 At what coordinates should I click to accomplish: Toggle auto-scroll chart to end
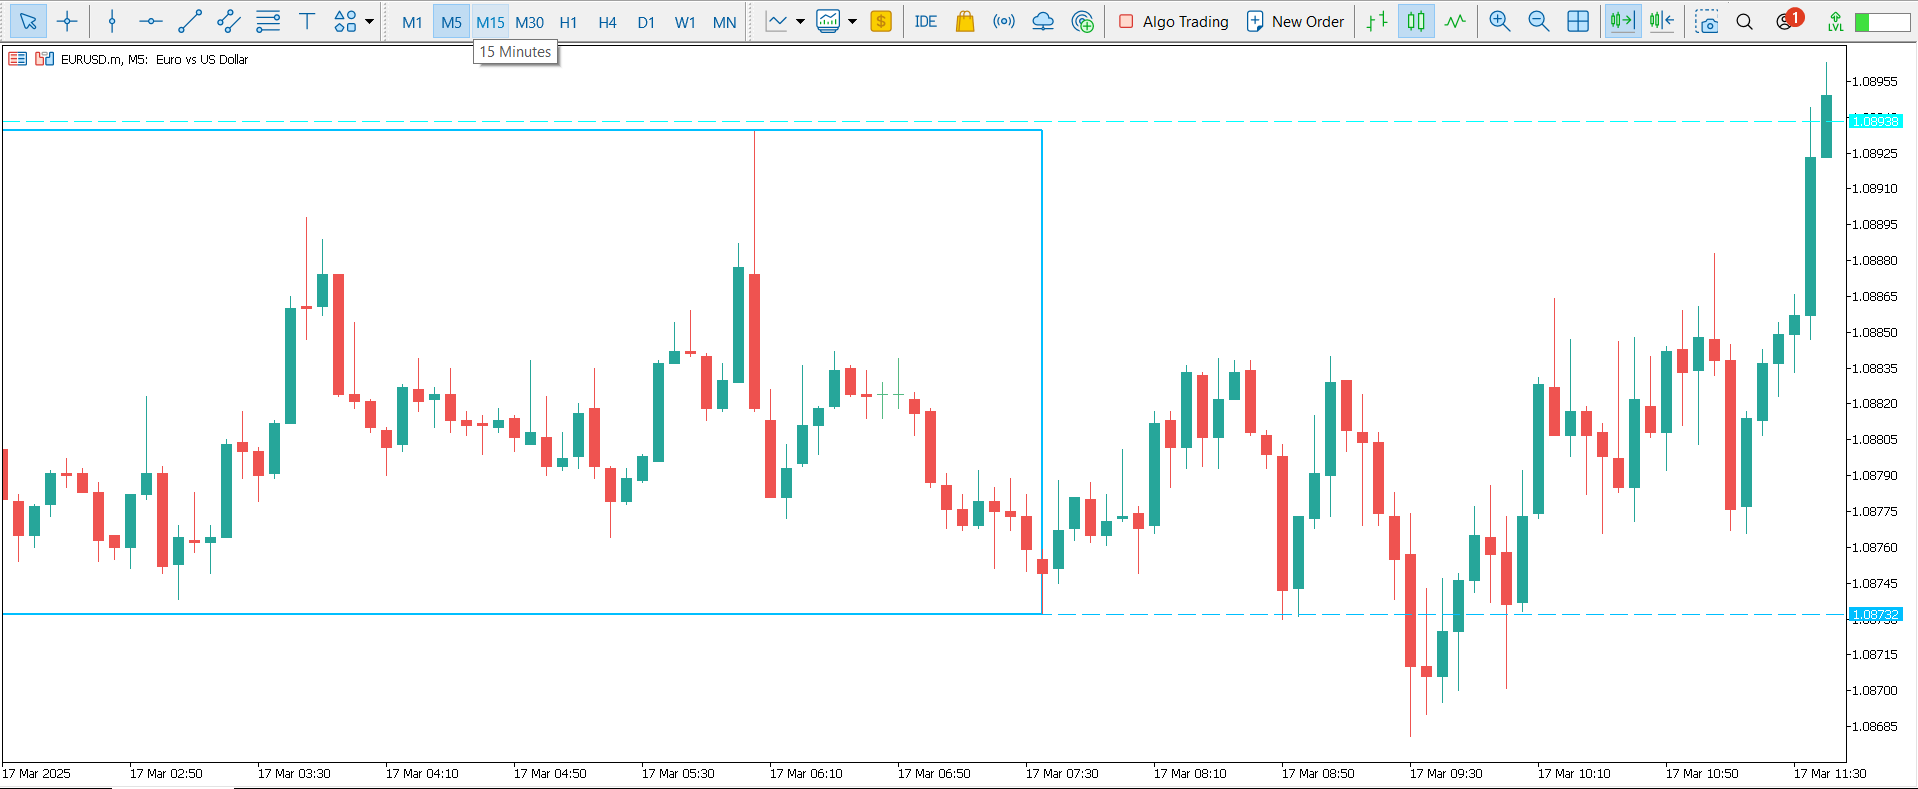[1622, 21]
